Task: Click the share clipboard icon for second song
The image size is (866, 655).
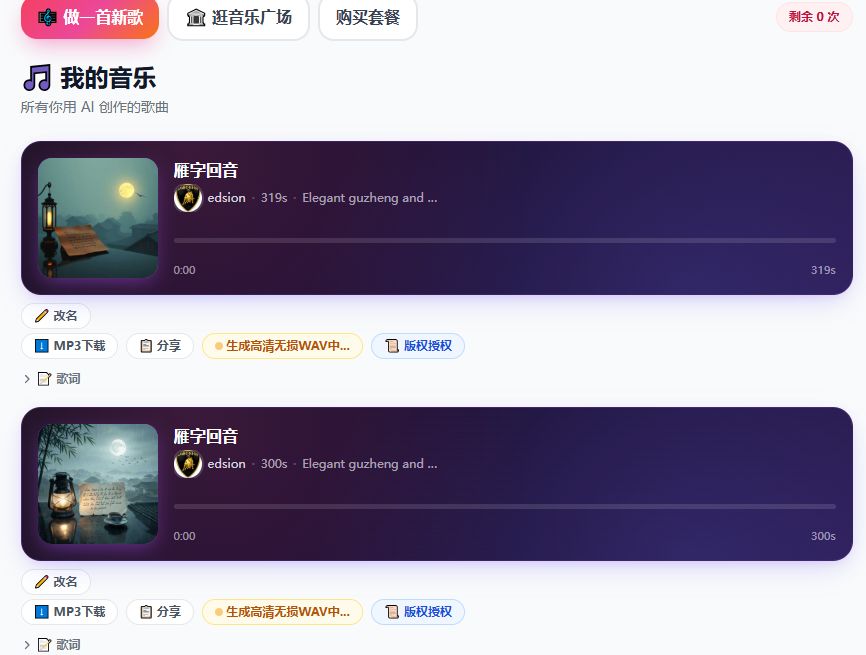Action: pos(146,612)
